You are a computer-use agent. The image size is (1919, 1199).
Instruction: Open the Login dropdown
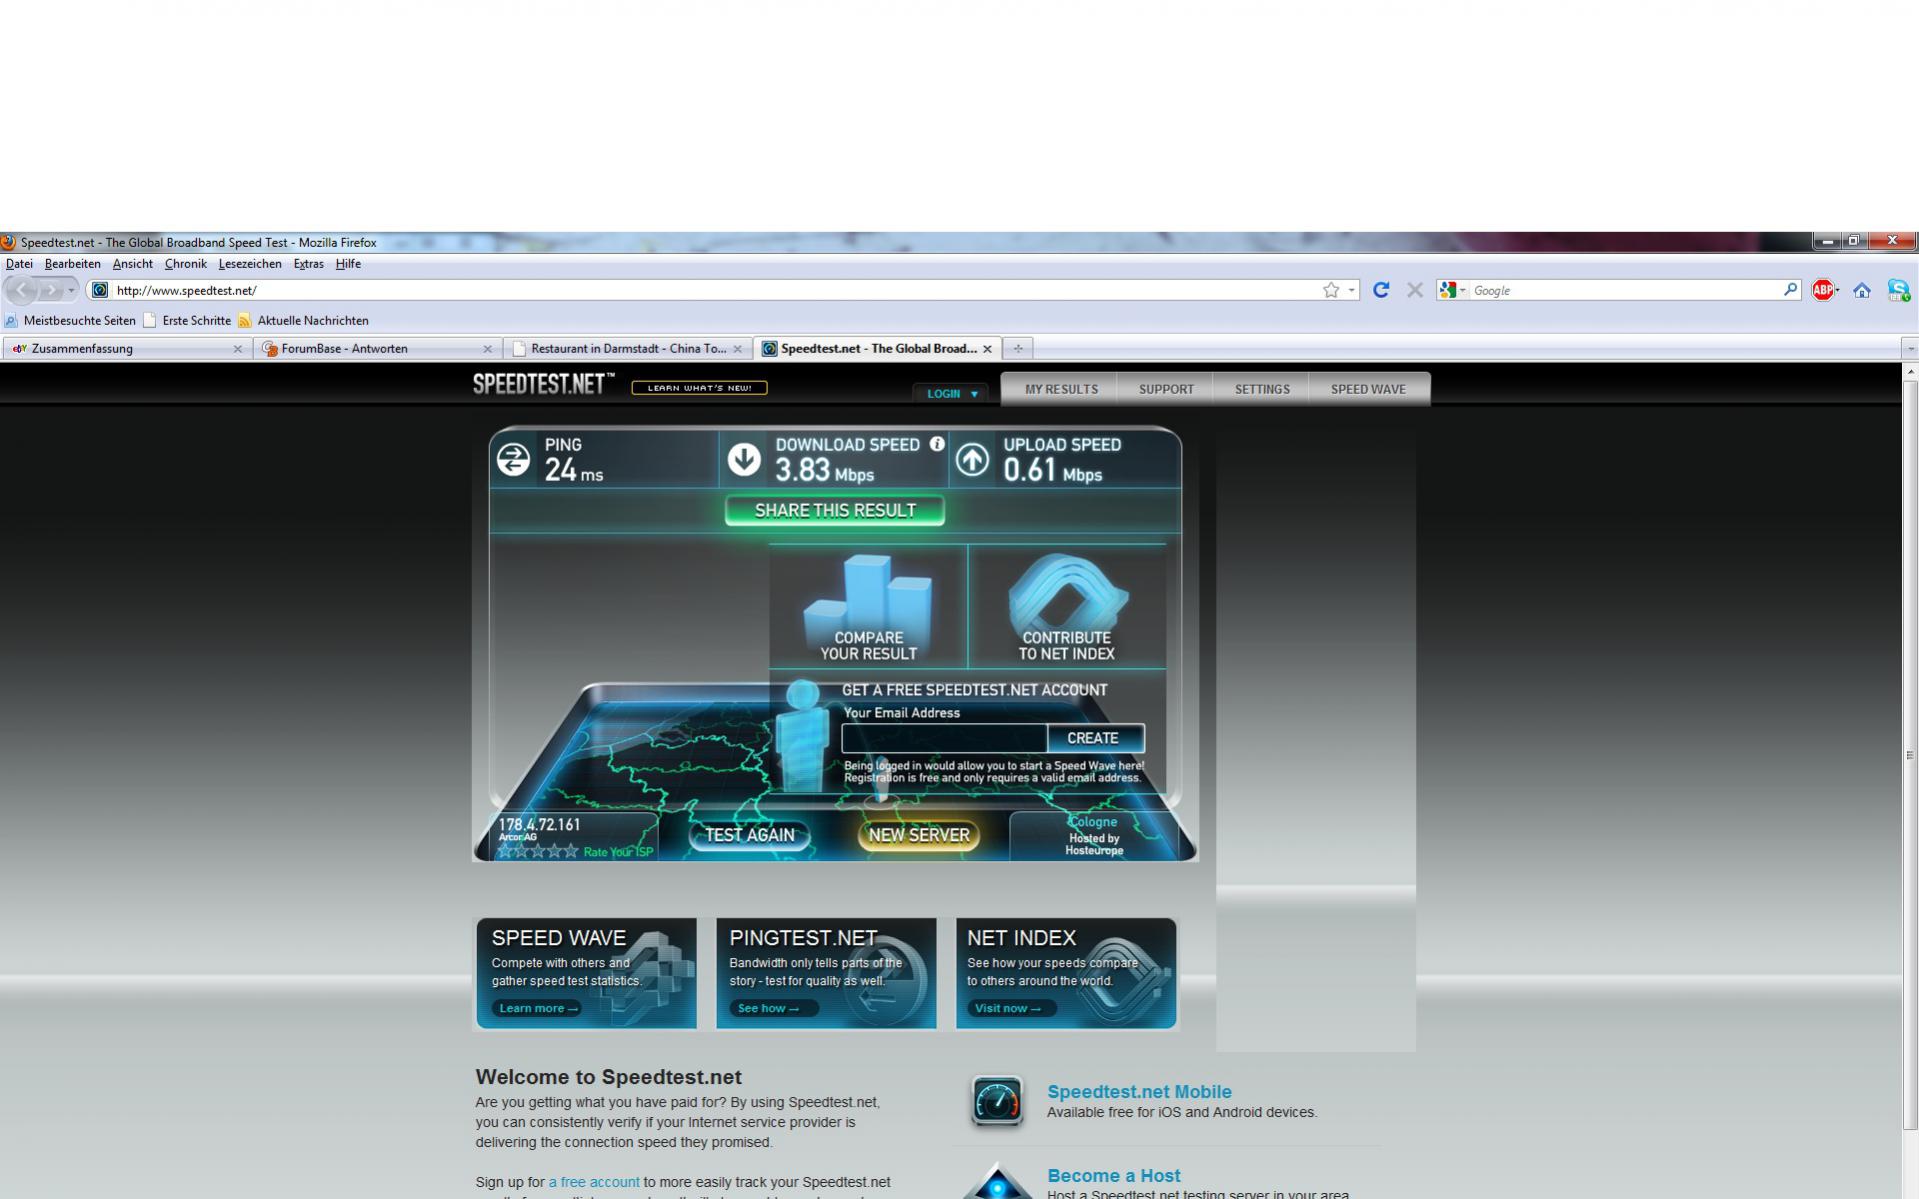pyautogui.click(x=951, y=394)
